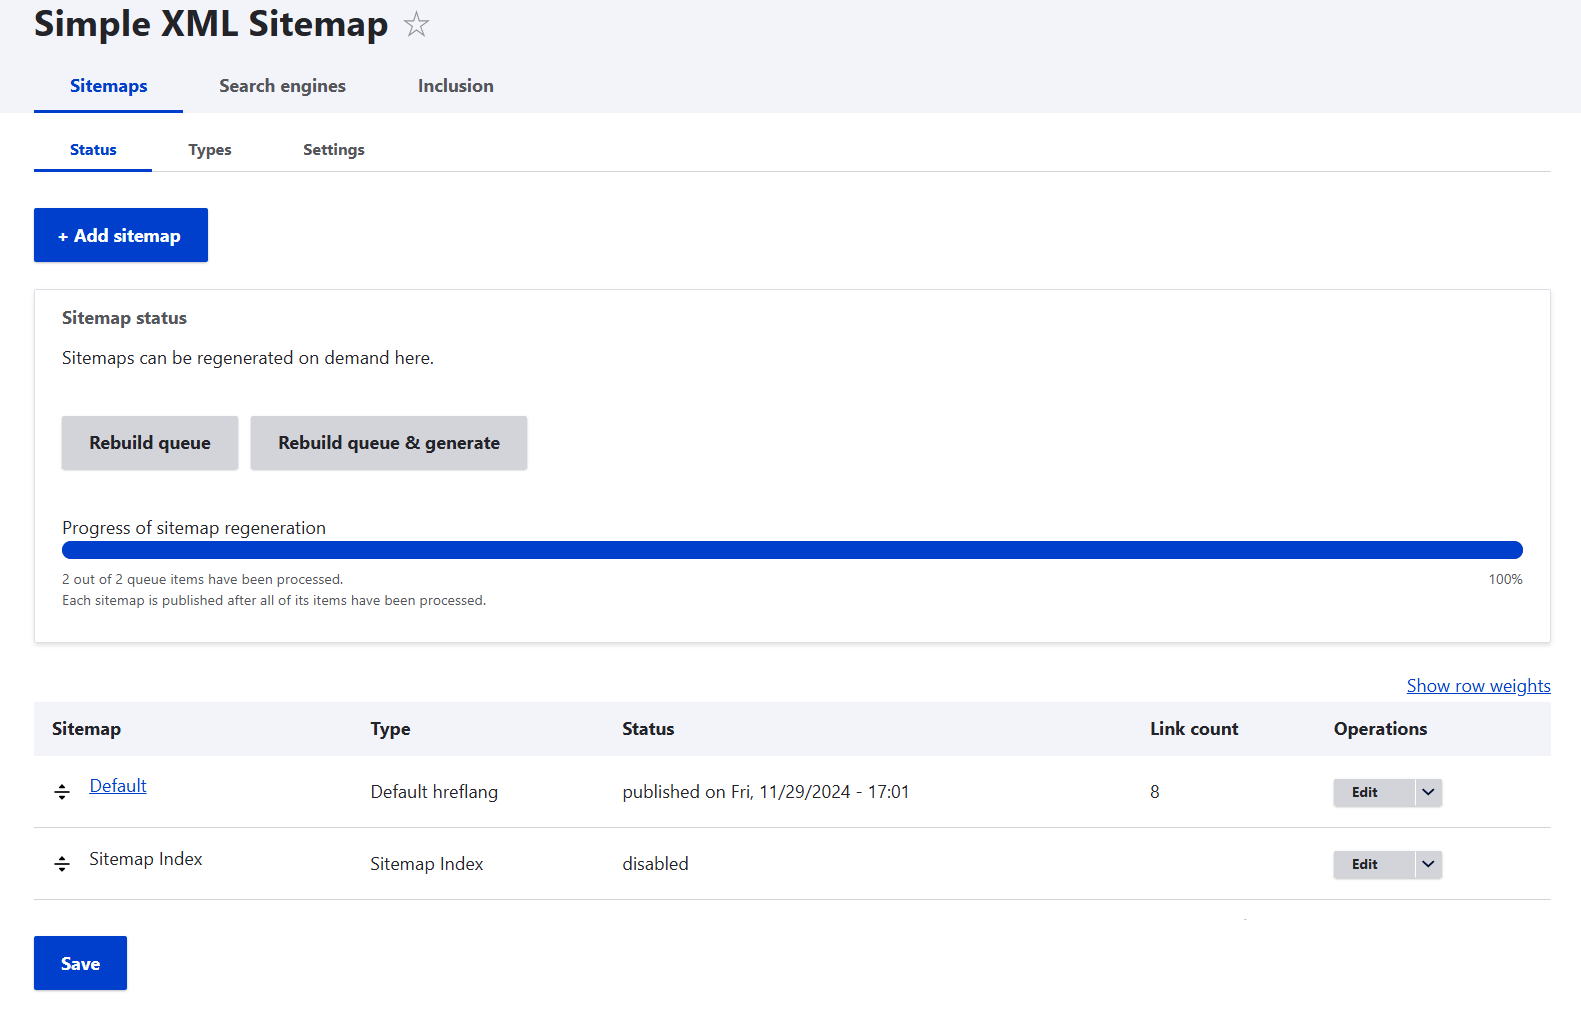Edit the Sitemap Index entry
Image resolution: width=1581 pixels, height=1010 pixels.
(1365, 864)
